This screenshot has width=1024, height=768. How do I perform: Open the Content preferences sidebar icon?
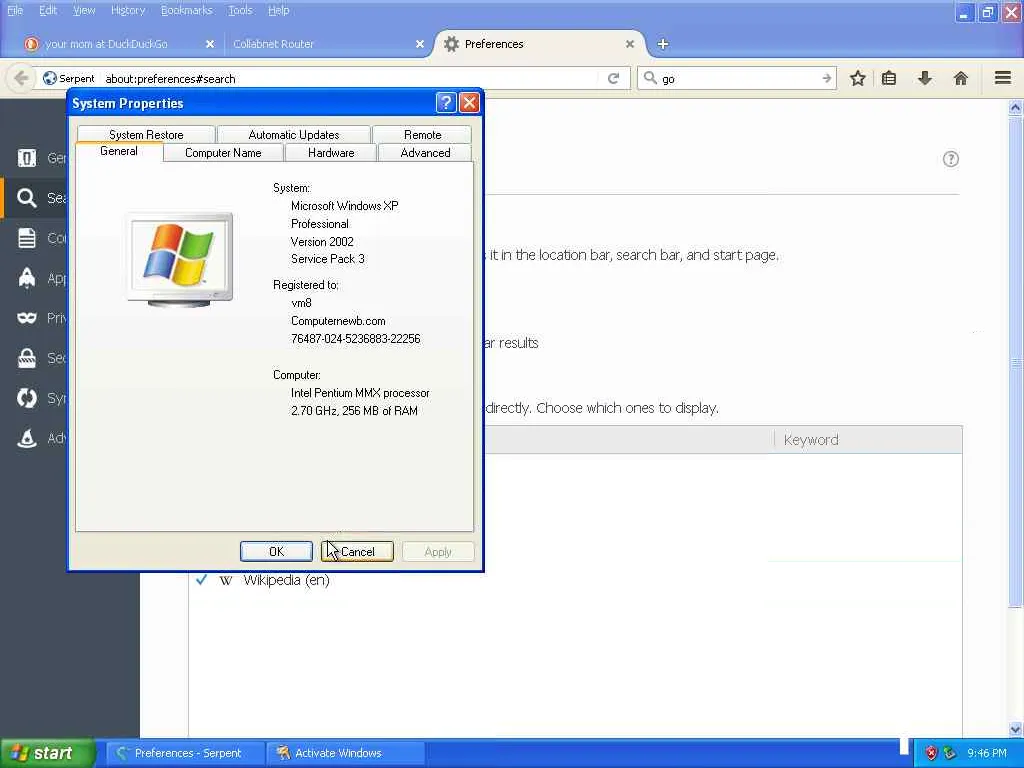click(27, 238)
